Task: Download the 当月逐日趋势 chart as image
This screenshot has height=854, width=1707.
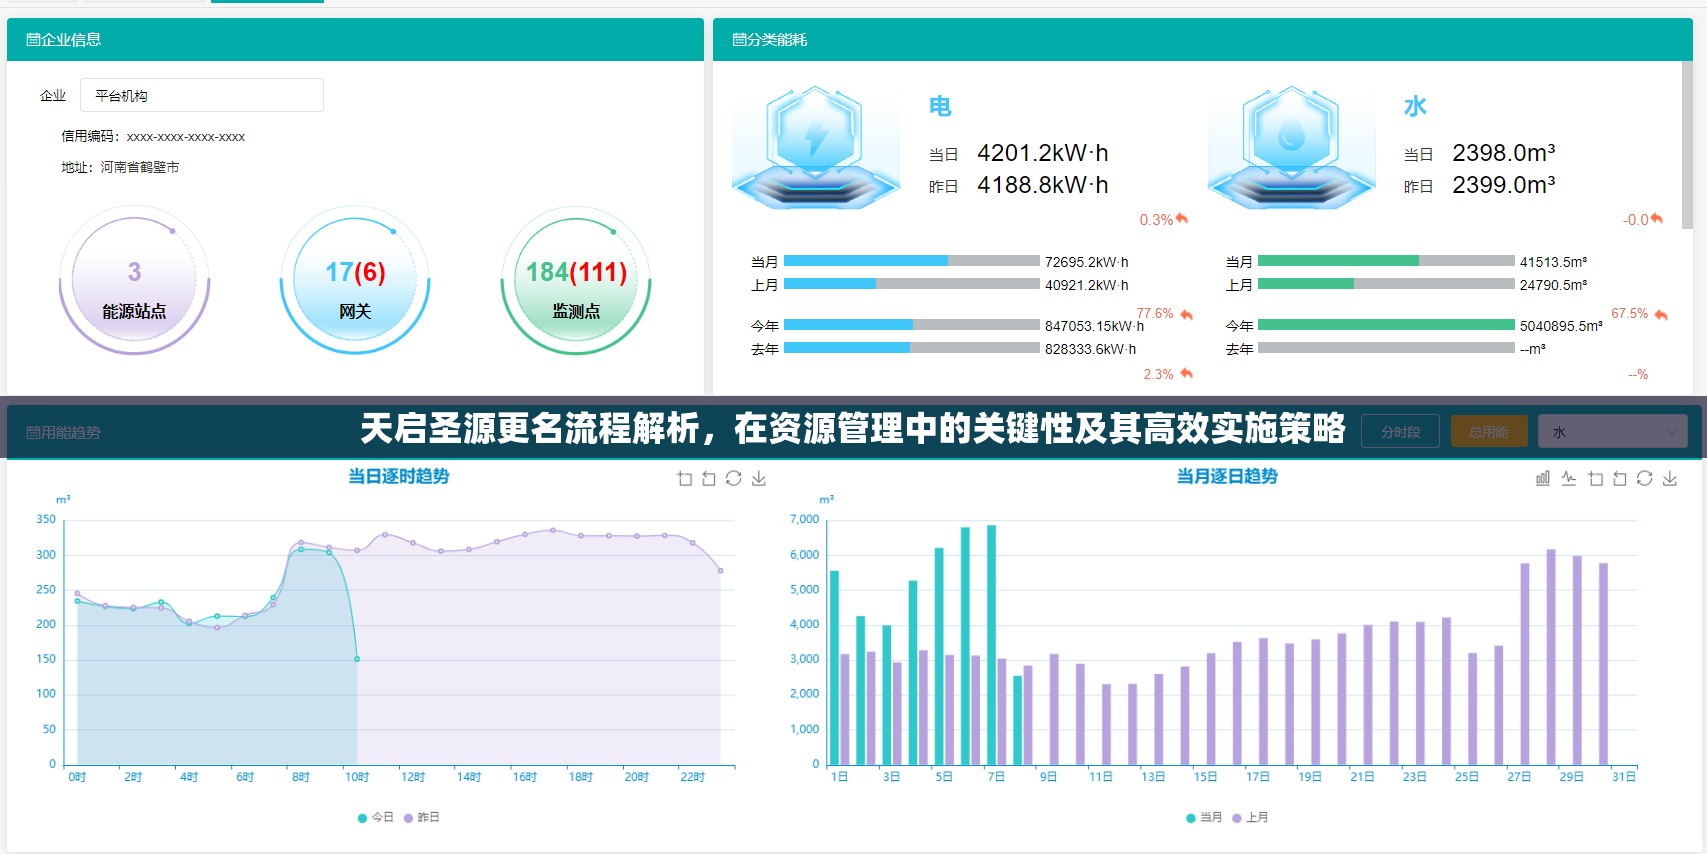Action: [1670, 479]
